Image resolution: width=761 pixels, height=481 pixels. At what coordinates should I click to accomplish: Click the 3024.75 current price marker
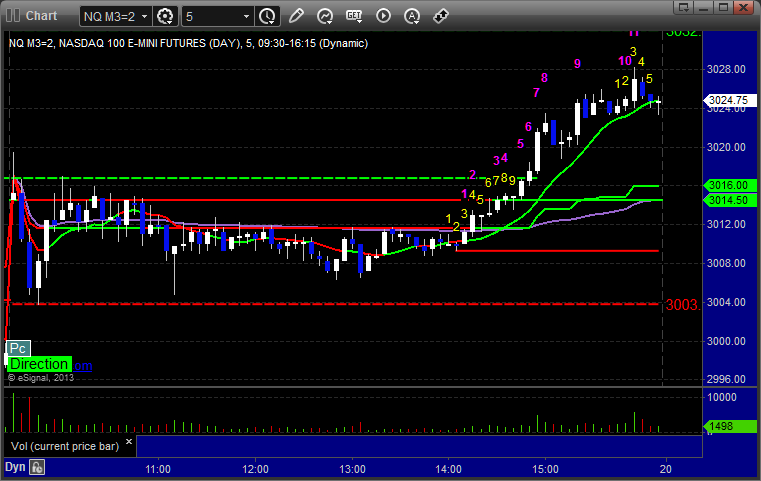pos(729,100)
